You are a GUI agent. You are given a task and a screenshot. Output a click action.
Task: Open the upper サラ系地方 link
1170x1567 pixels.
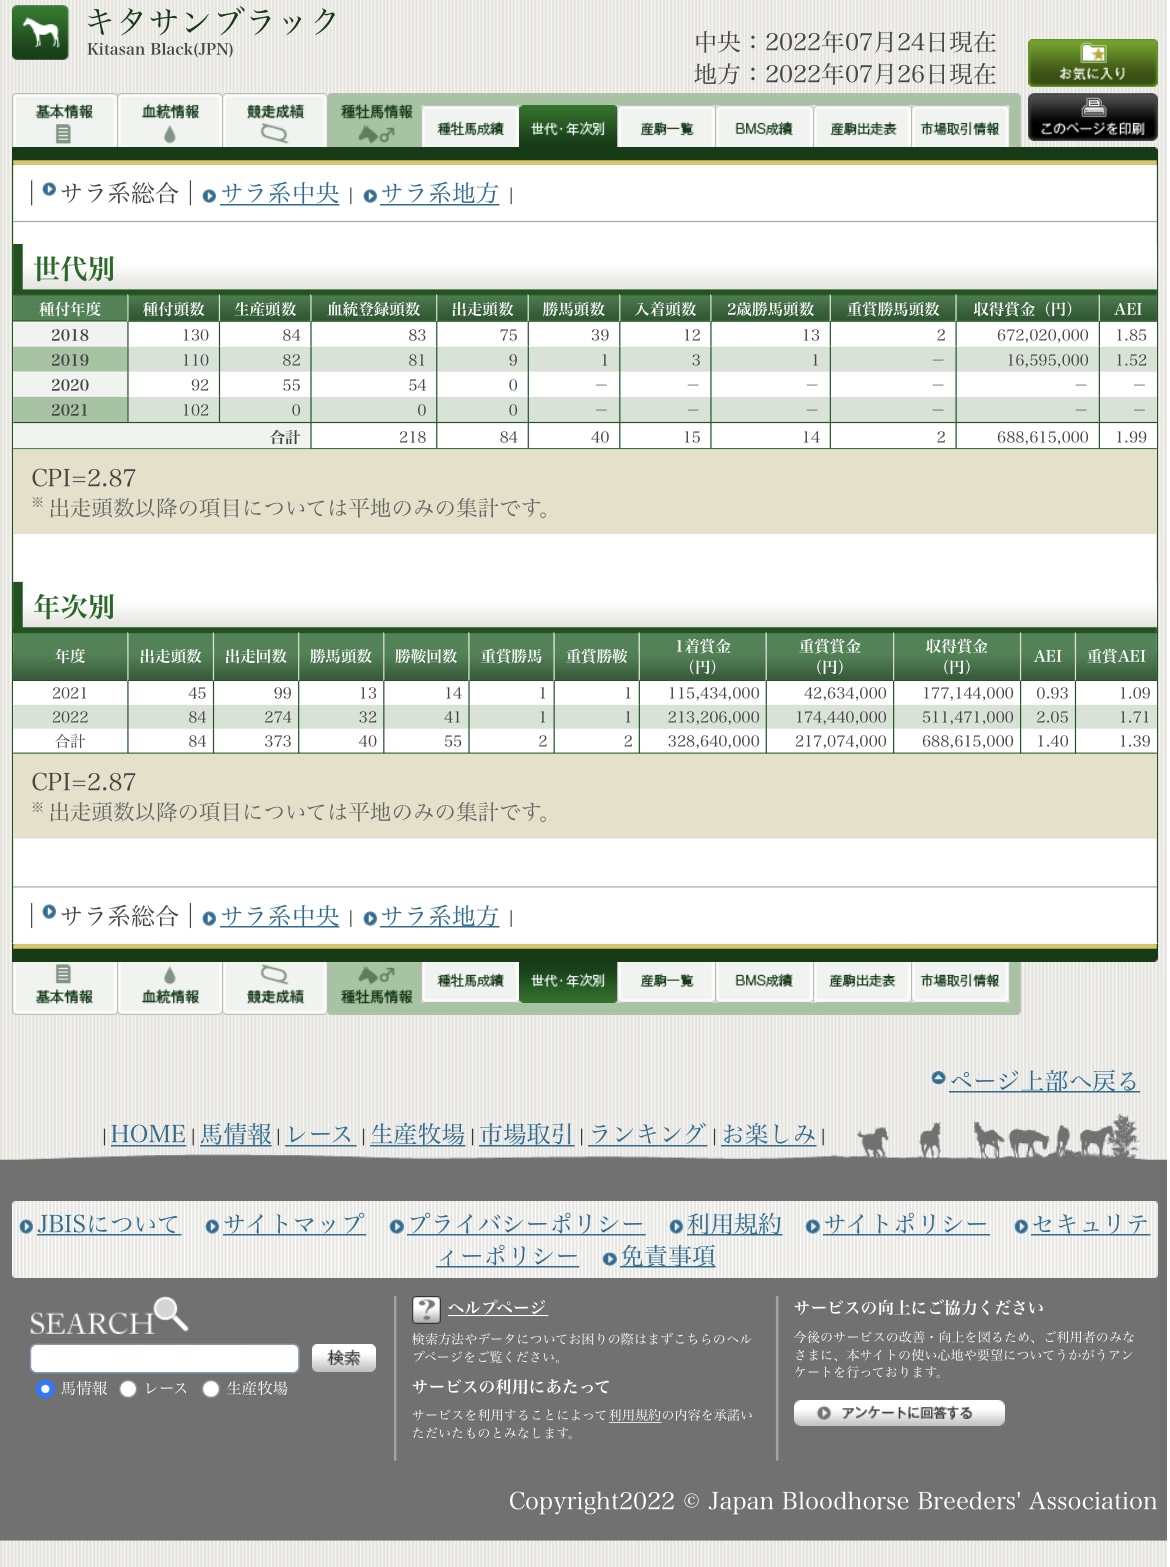[439, 193]
